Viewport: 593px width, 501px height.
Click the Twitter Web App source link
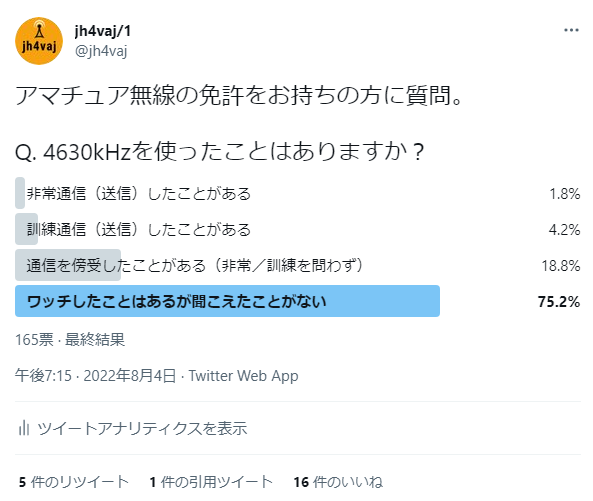coord(244,375)
